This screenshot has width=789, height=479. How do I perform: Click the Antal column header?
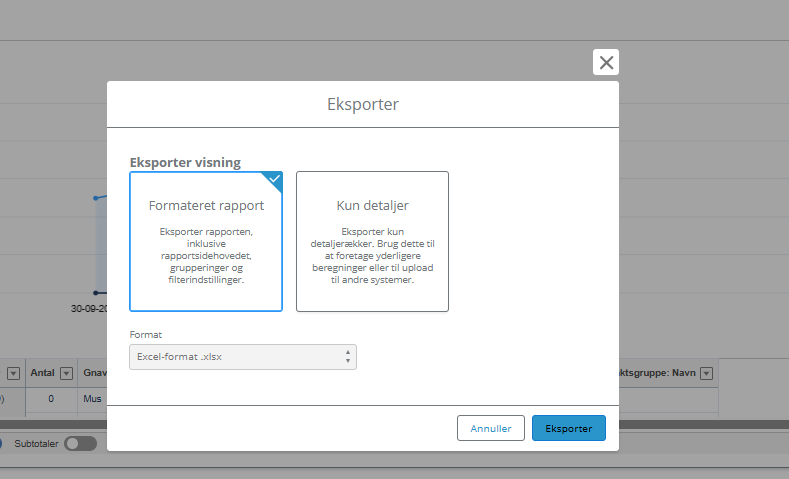click(x=42, y=374)
